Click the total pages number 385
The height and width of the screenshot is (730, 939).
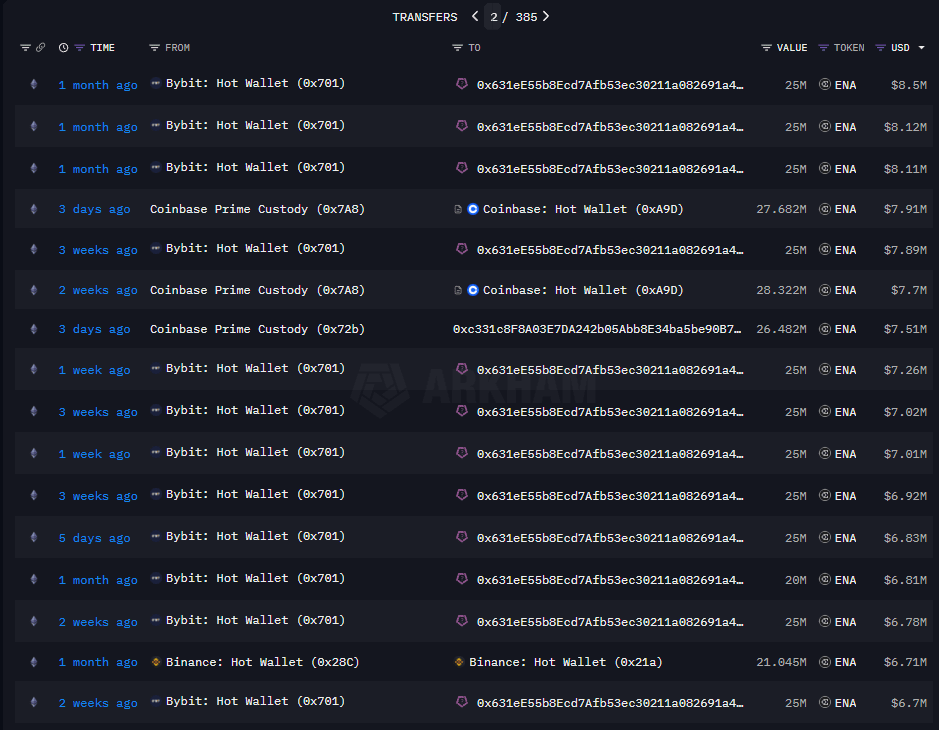(526, 17)
